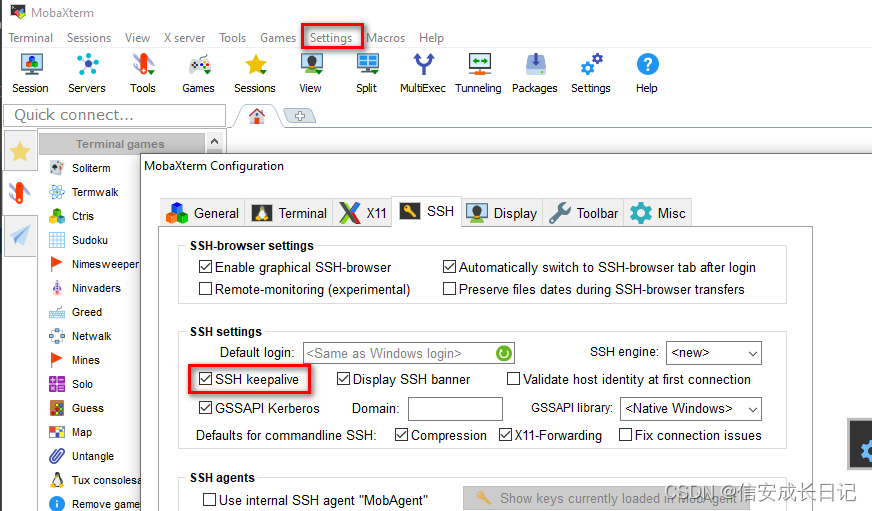
Task: Switch to the Misc configuration tab
Action: coord(658,213)
